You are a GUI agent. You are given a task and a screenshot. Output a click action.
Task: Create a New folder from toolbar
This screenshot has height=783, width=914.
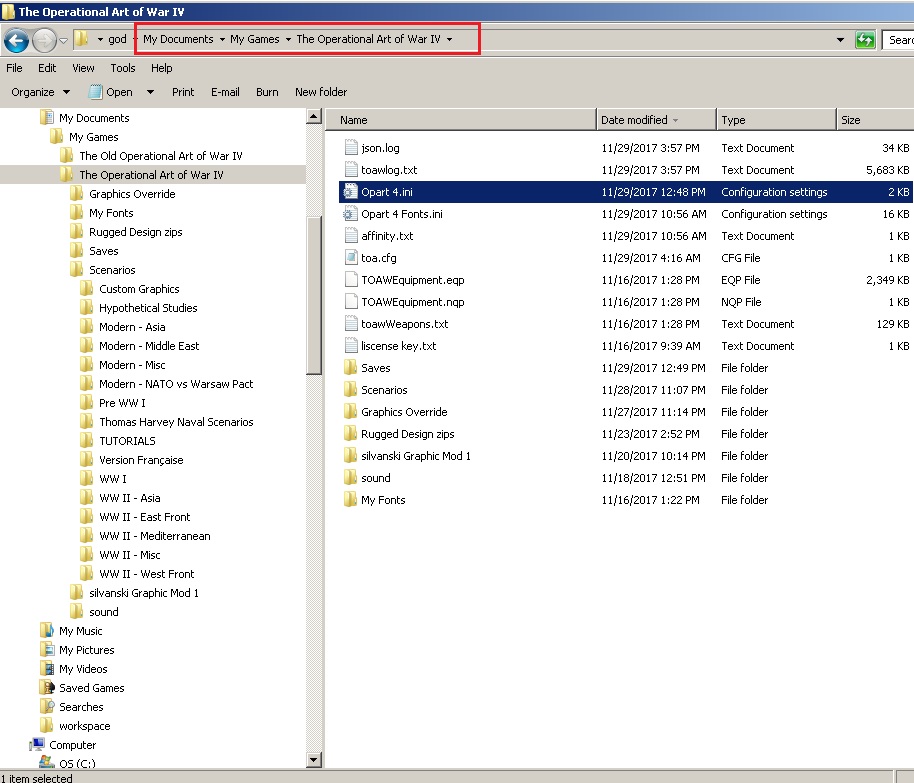coord(321,92)
